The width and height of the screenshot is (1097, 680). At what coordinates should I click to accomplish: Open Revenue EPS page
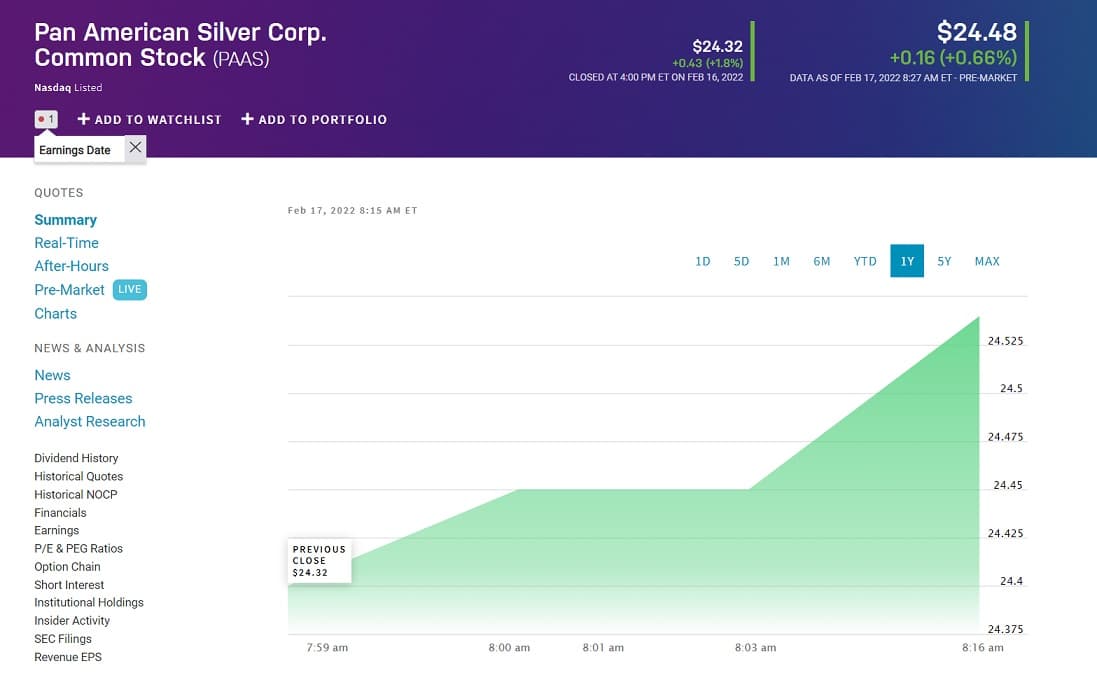pos(68,657)
